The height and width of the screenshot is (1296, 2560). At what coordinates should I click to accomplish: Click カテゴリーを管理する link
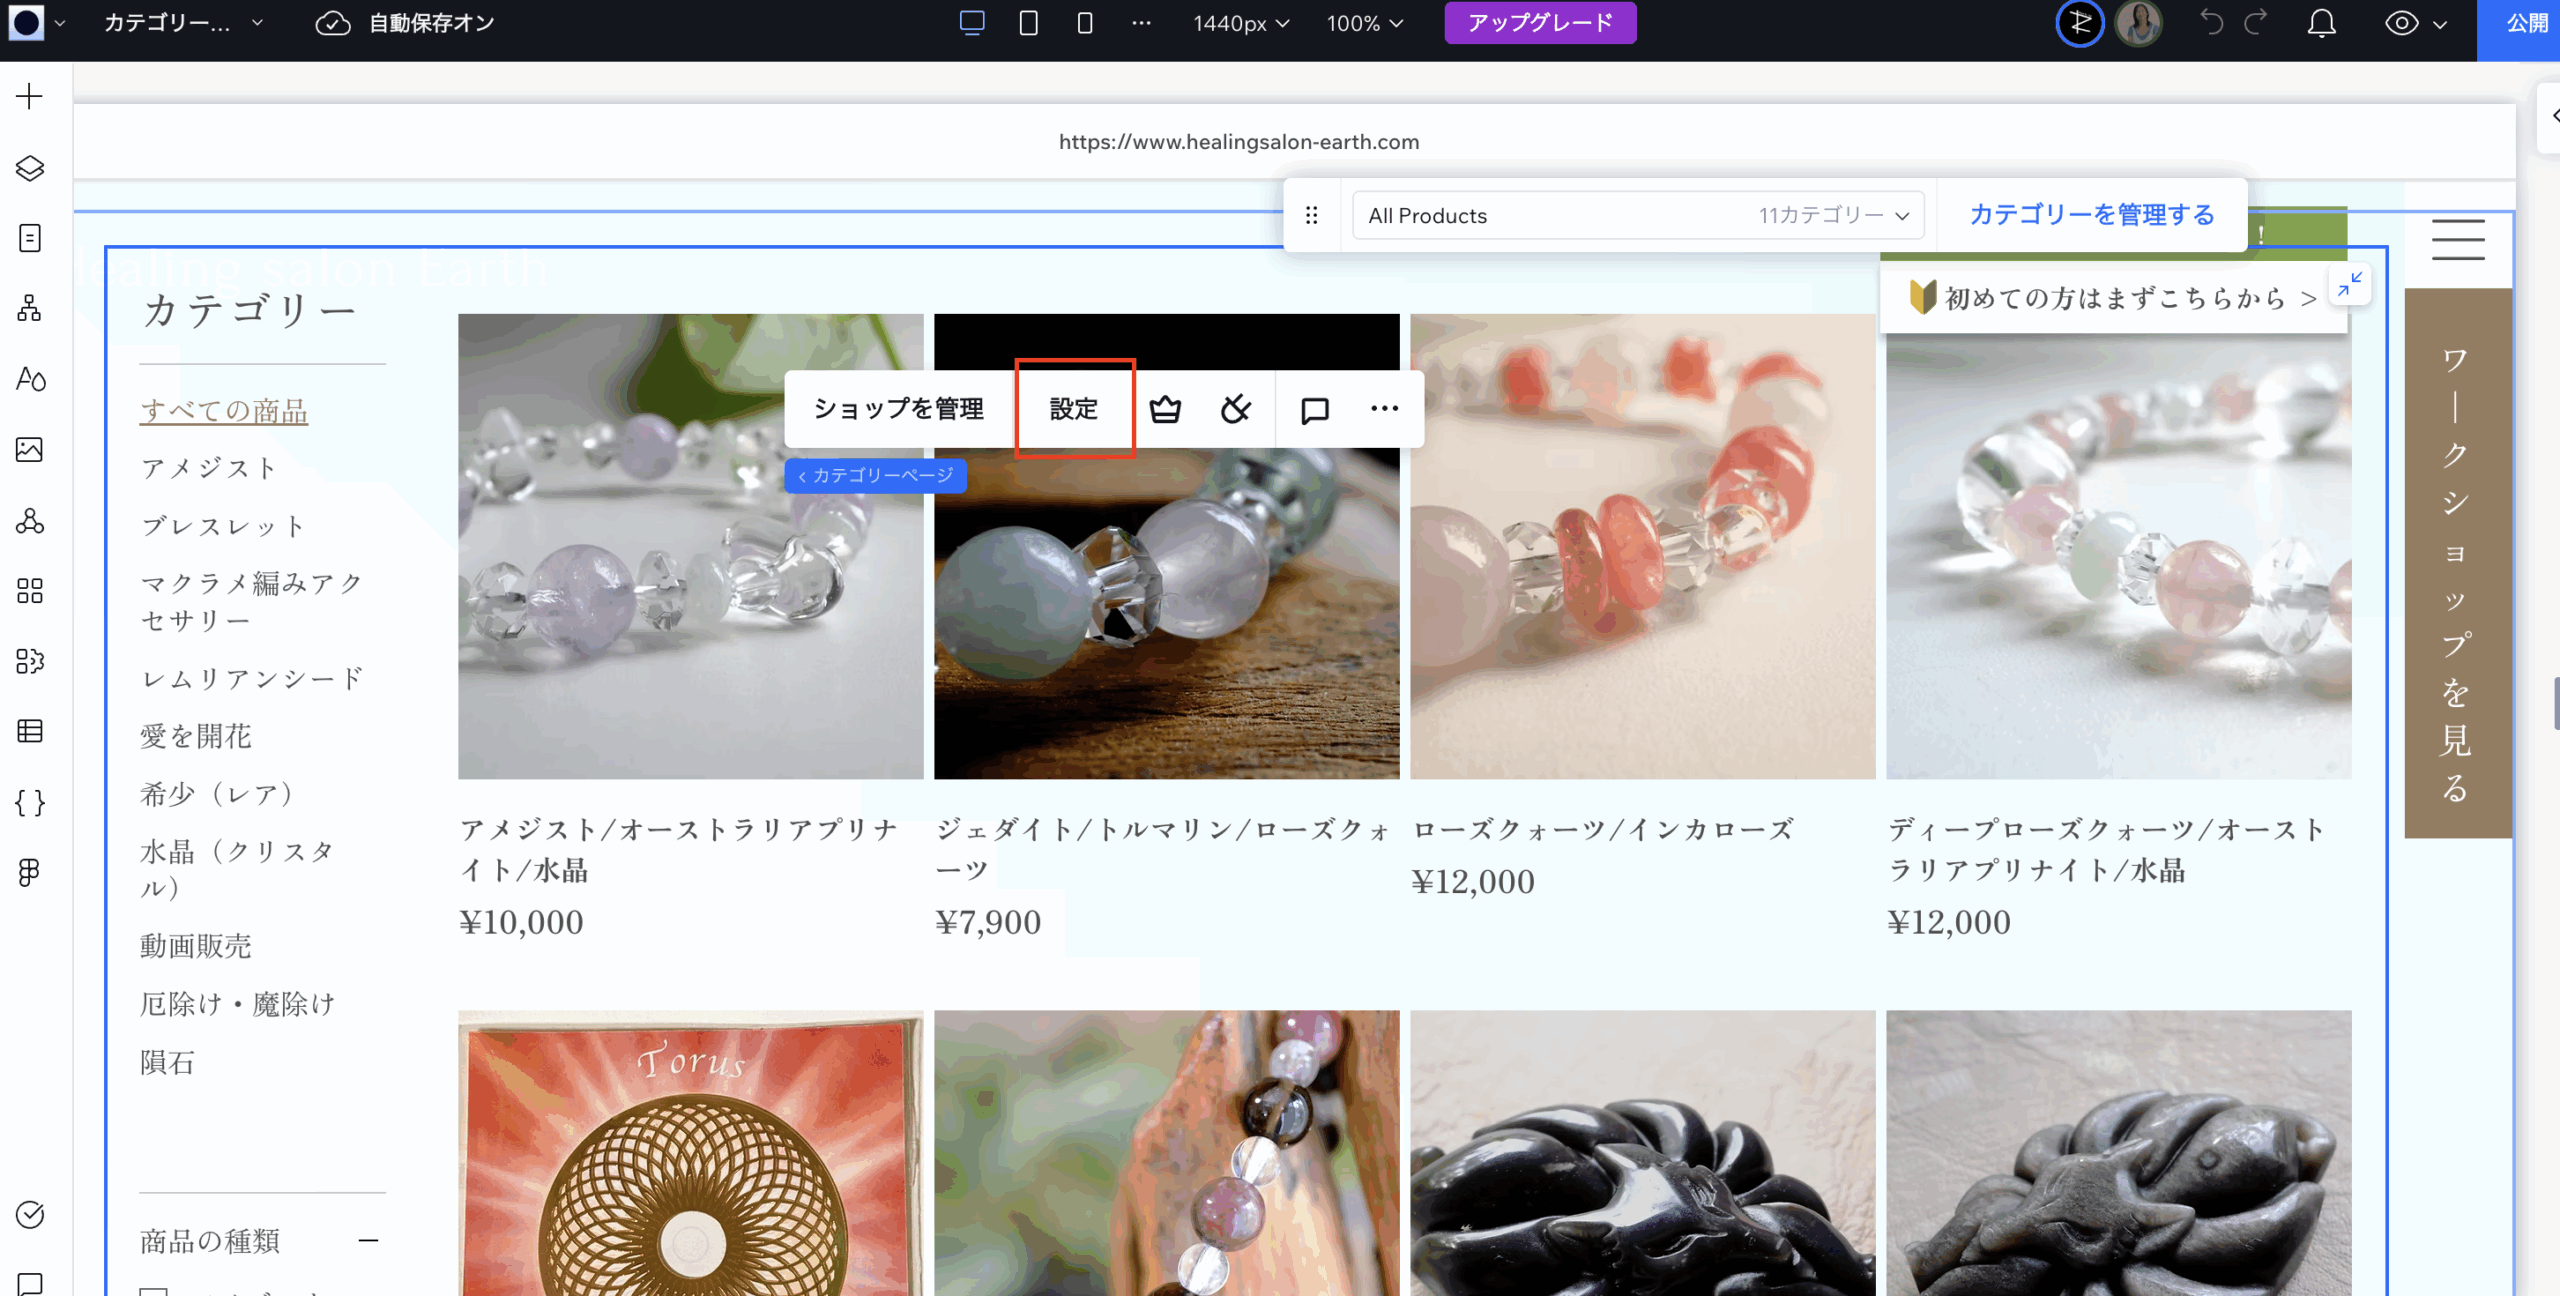[2092, 215]
